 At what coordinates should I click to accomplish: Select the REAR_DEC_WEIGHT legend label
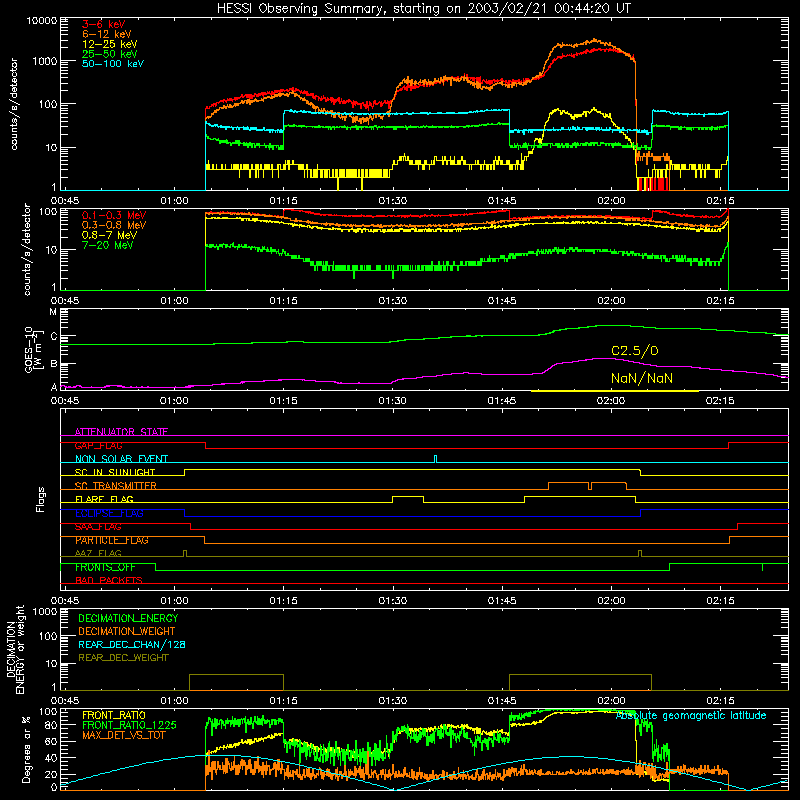pos(123,658)
